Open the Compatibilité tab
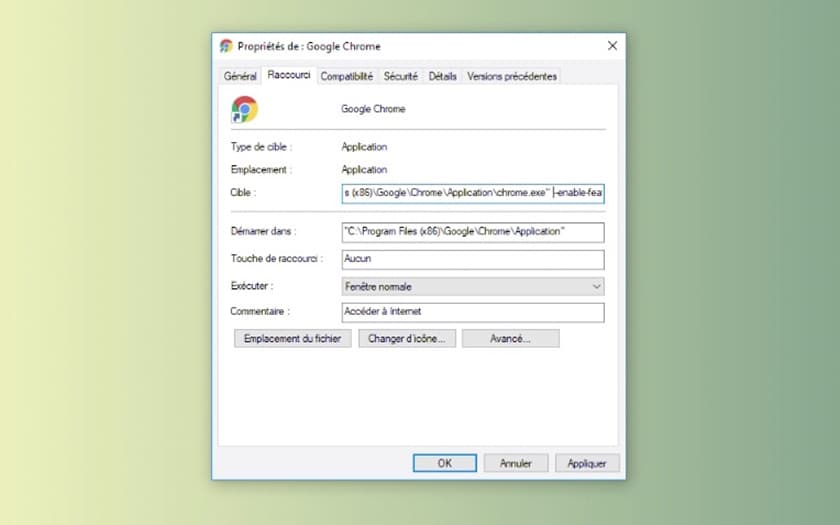 tap(347, 76)
